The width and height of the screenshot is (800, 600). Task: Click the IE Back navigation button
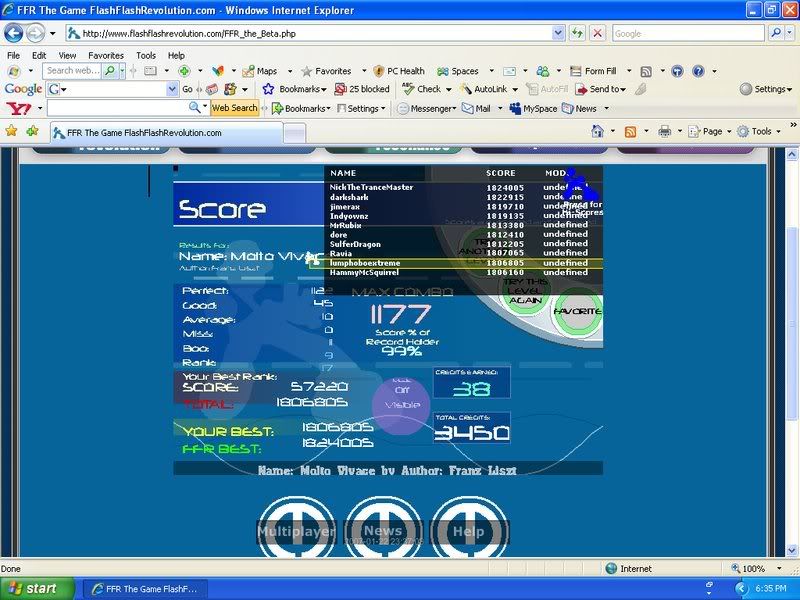tap(14, 33)
